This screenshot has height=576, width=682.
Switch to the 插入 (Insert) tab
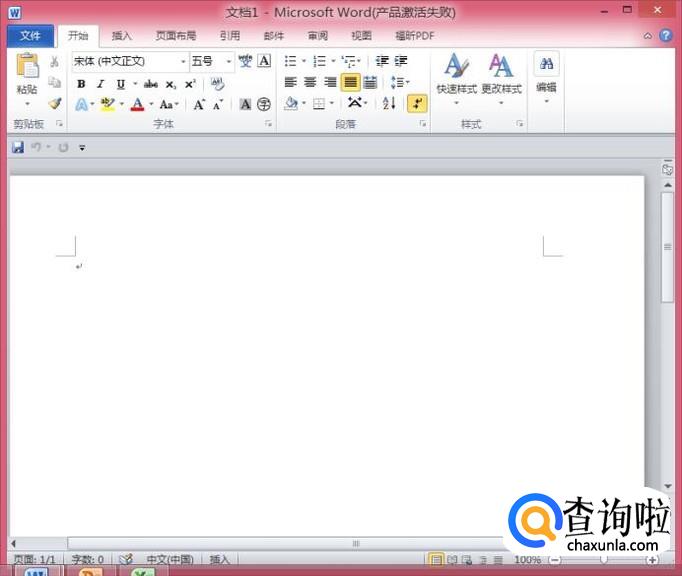click(121, 36)
